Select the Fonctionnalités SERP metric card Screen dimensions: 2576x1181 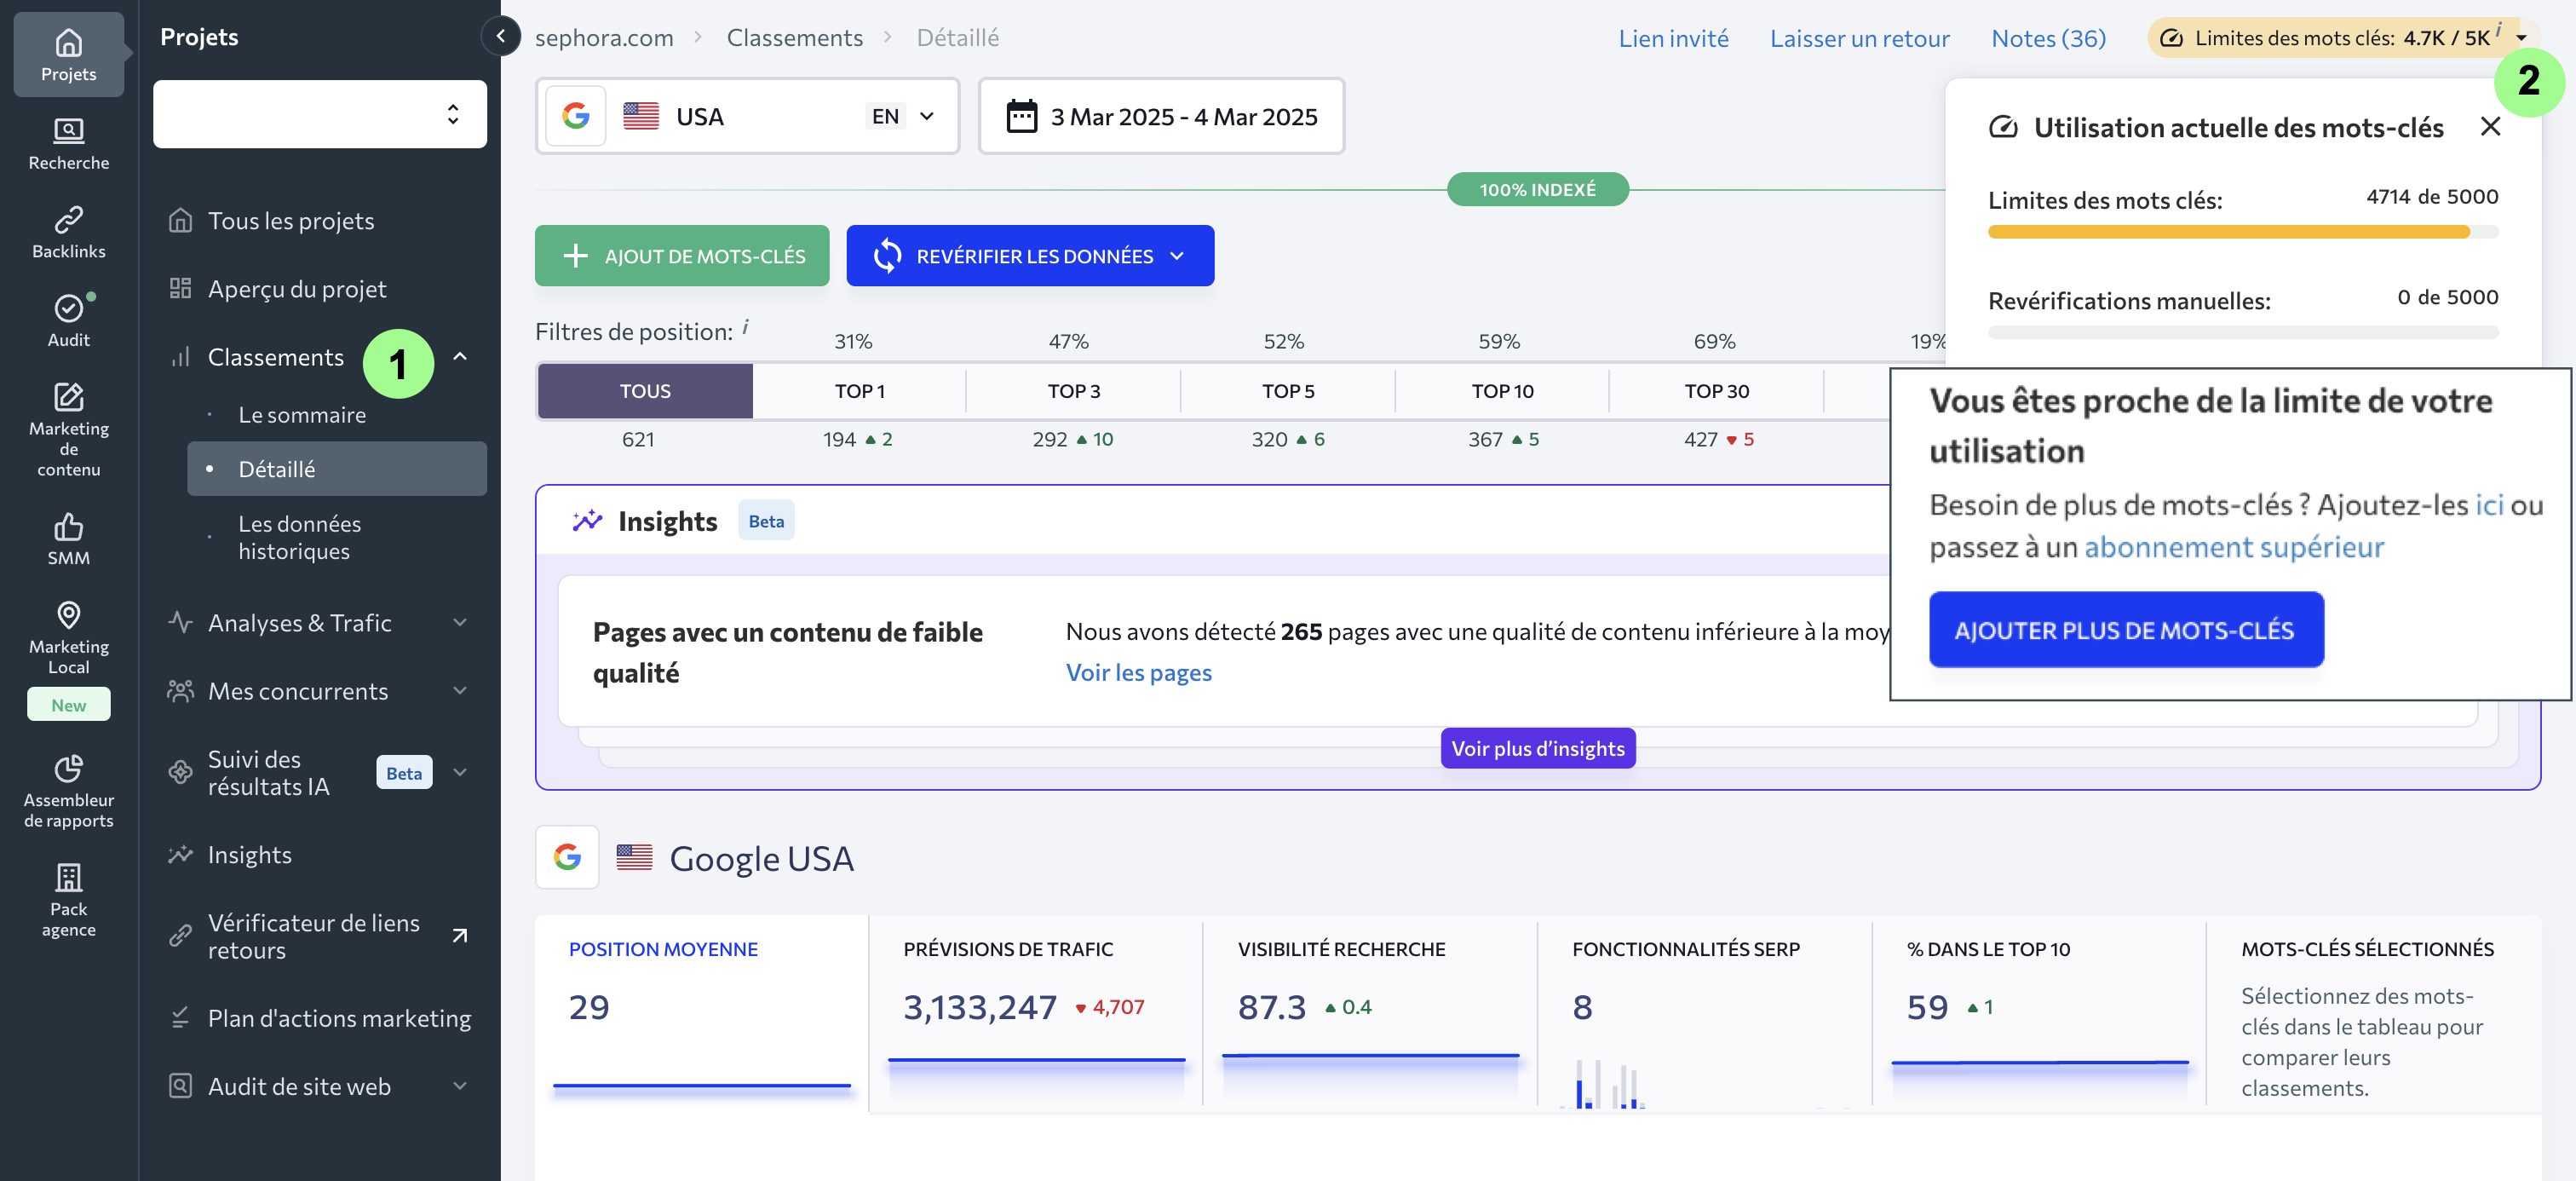coord(1705,1012)
